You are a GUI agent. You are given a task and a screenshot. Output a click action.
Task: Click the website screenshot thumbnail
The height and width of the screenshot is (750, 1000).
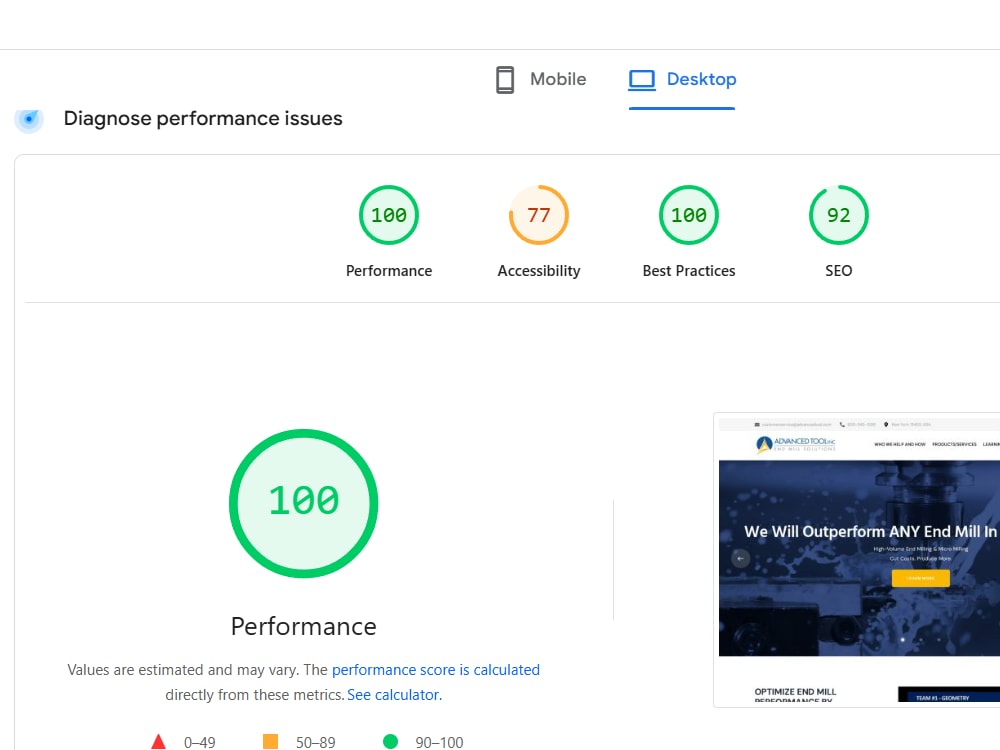pos(857,560)
